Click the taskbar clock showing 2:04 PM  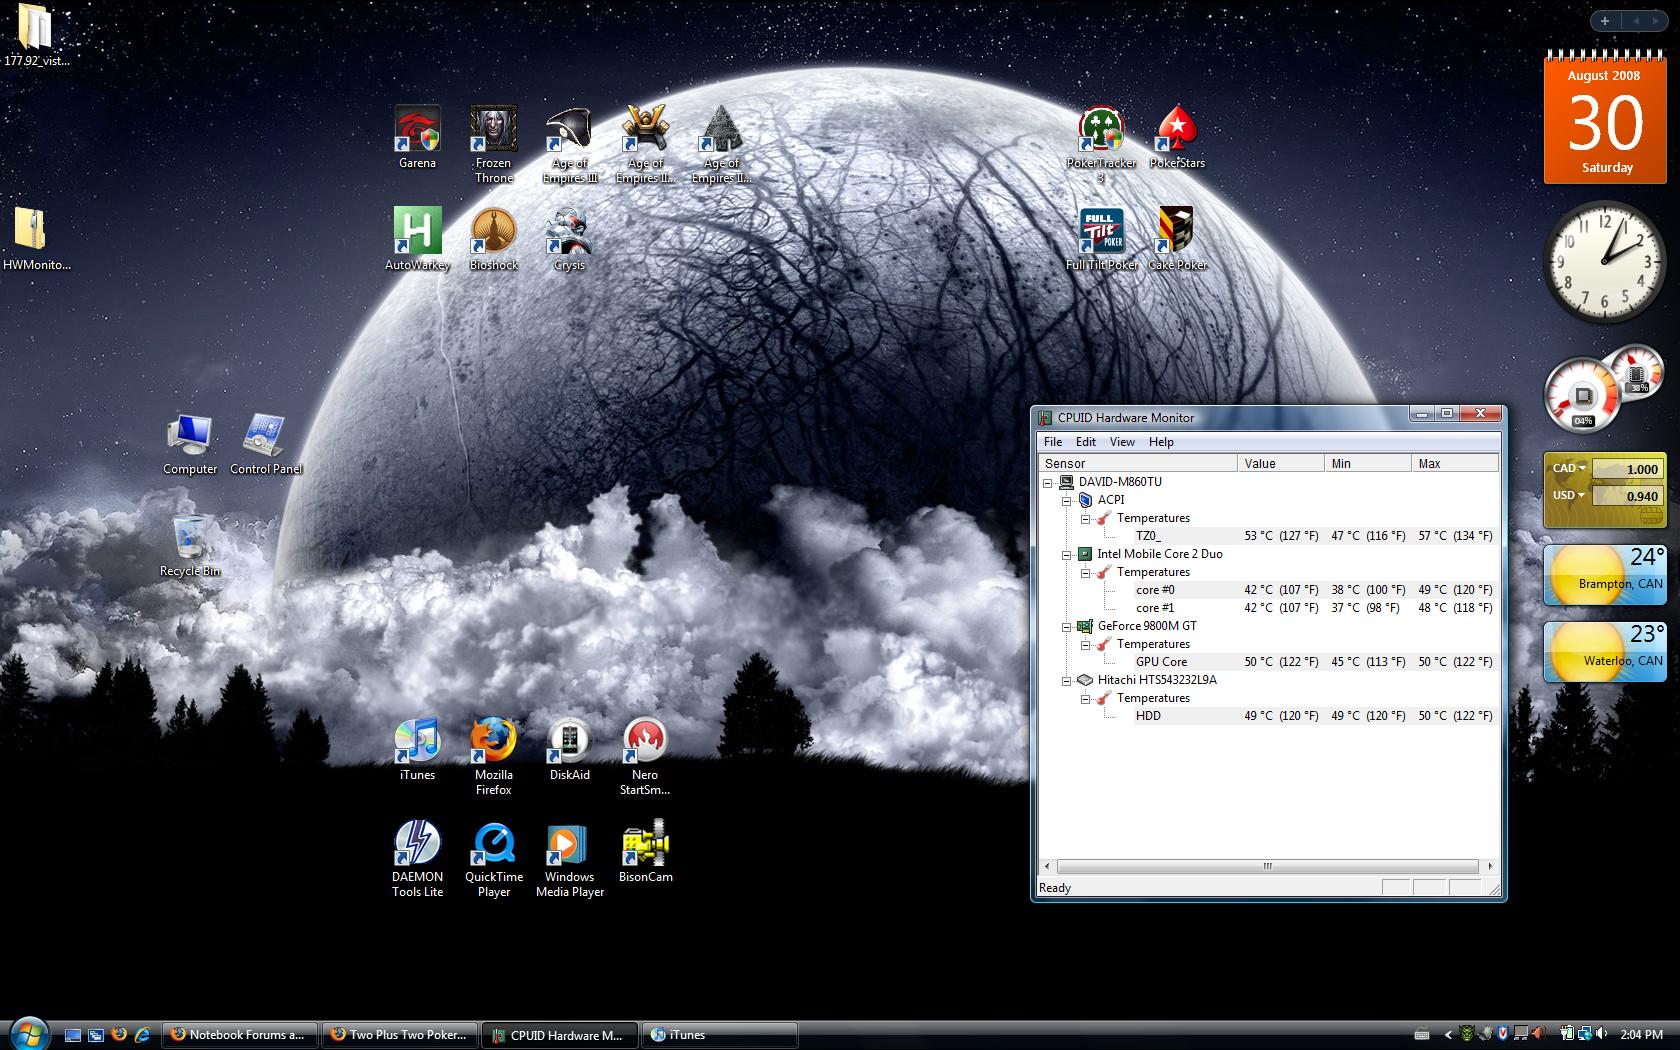click(1641, 1035)
